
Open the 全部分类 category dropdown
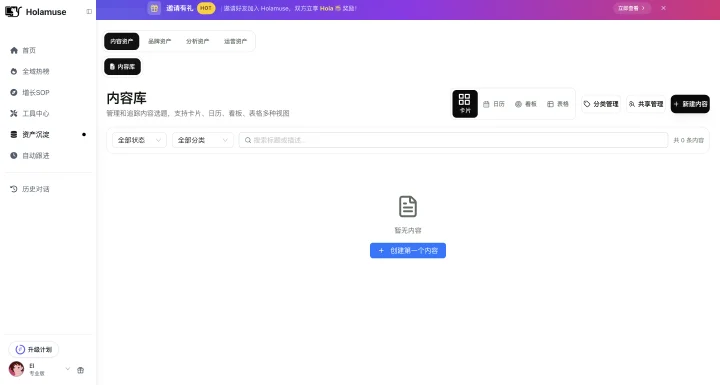[x=202, y=140]
